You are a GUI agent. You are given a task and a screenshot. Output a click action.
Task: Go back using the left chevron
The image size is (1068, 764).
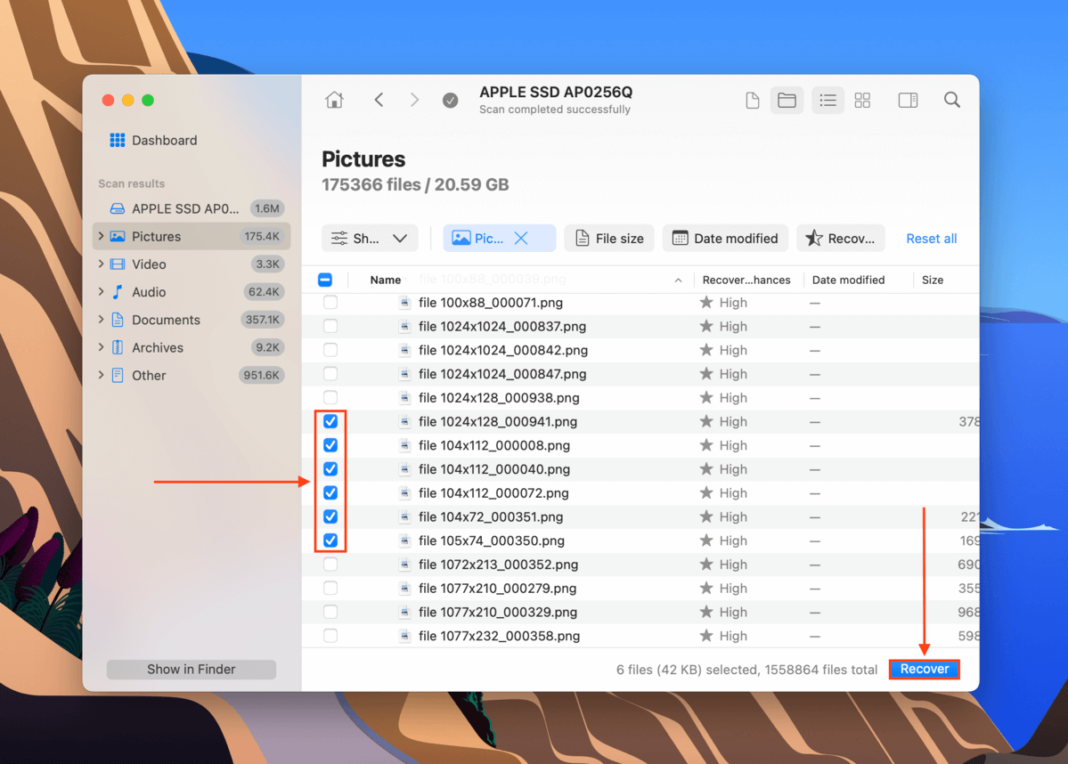point(379,100)
